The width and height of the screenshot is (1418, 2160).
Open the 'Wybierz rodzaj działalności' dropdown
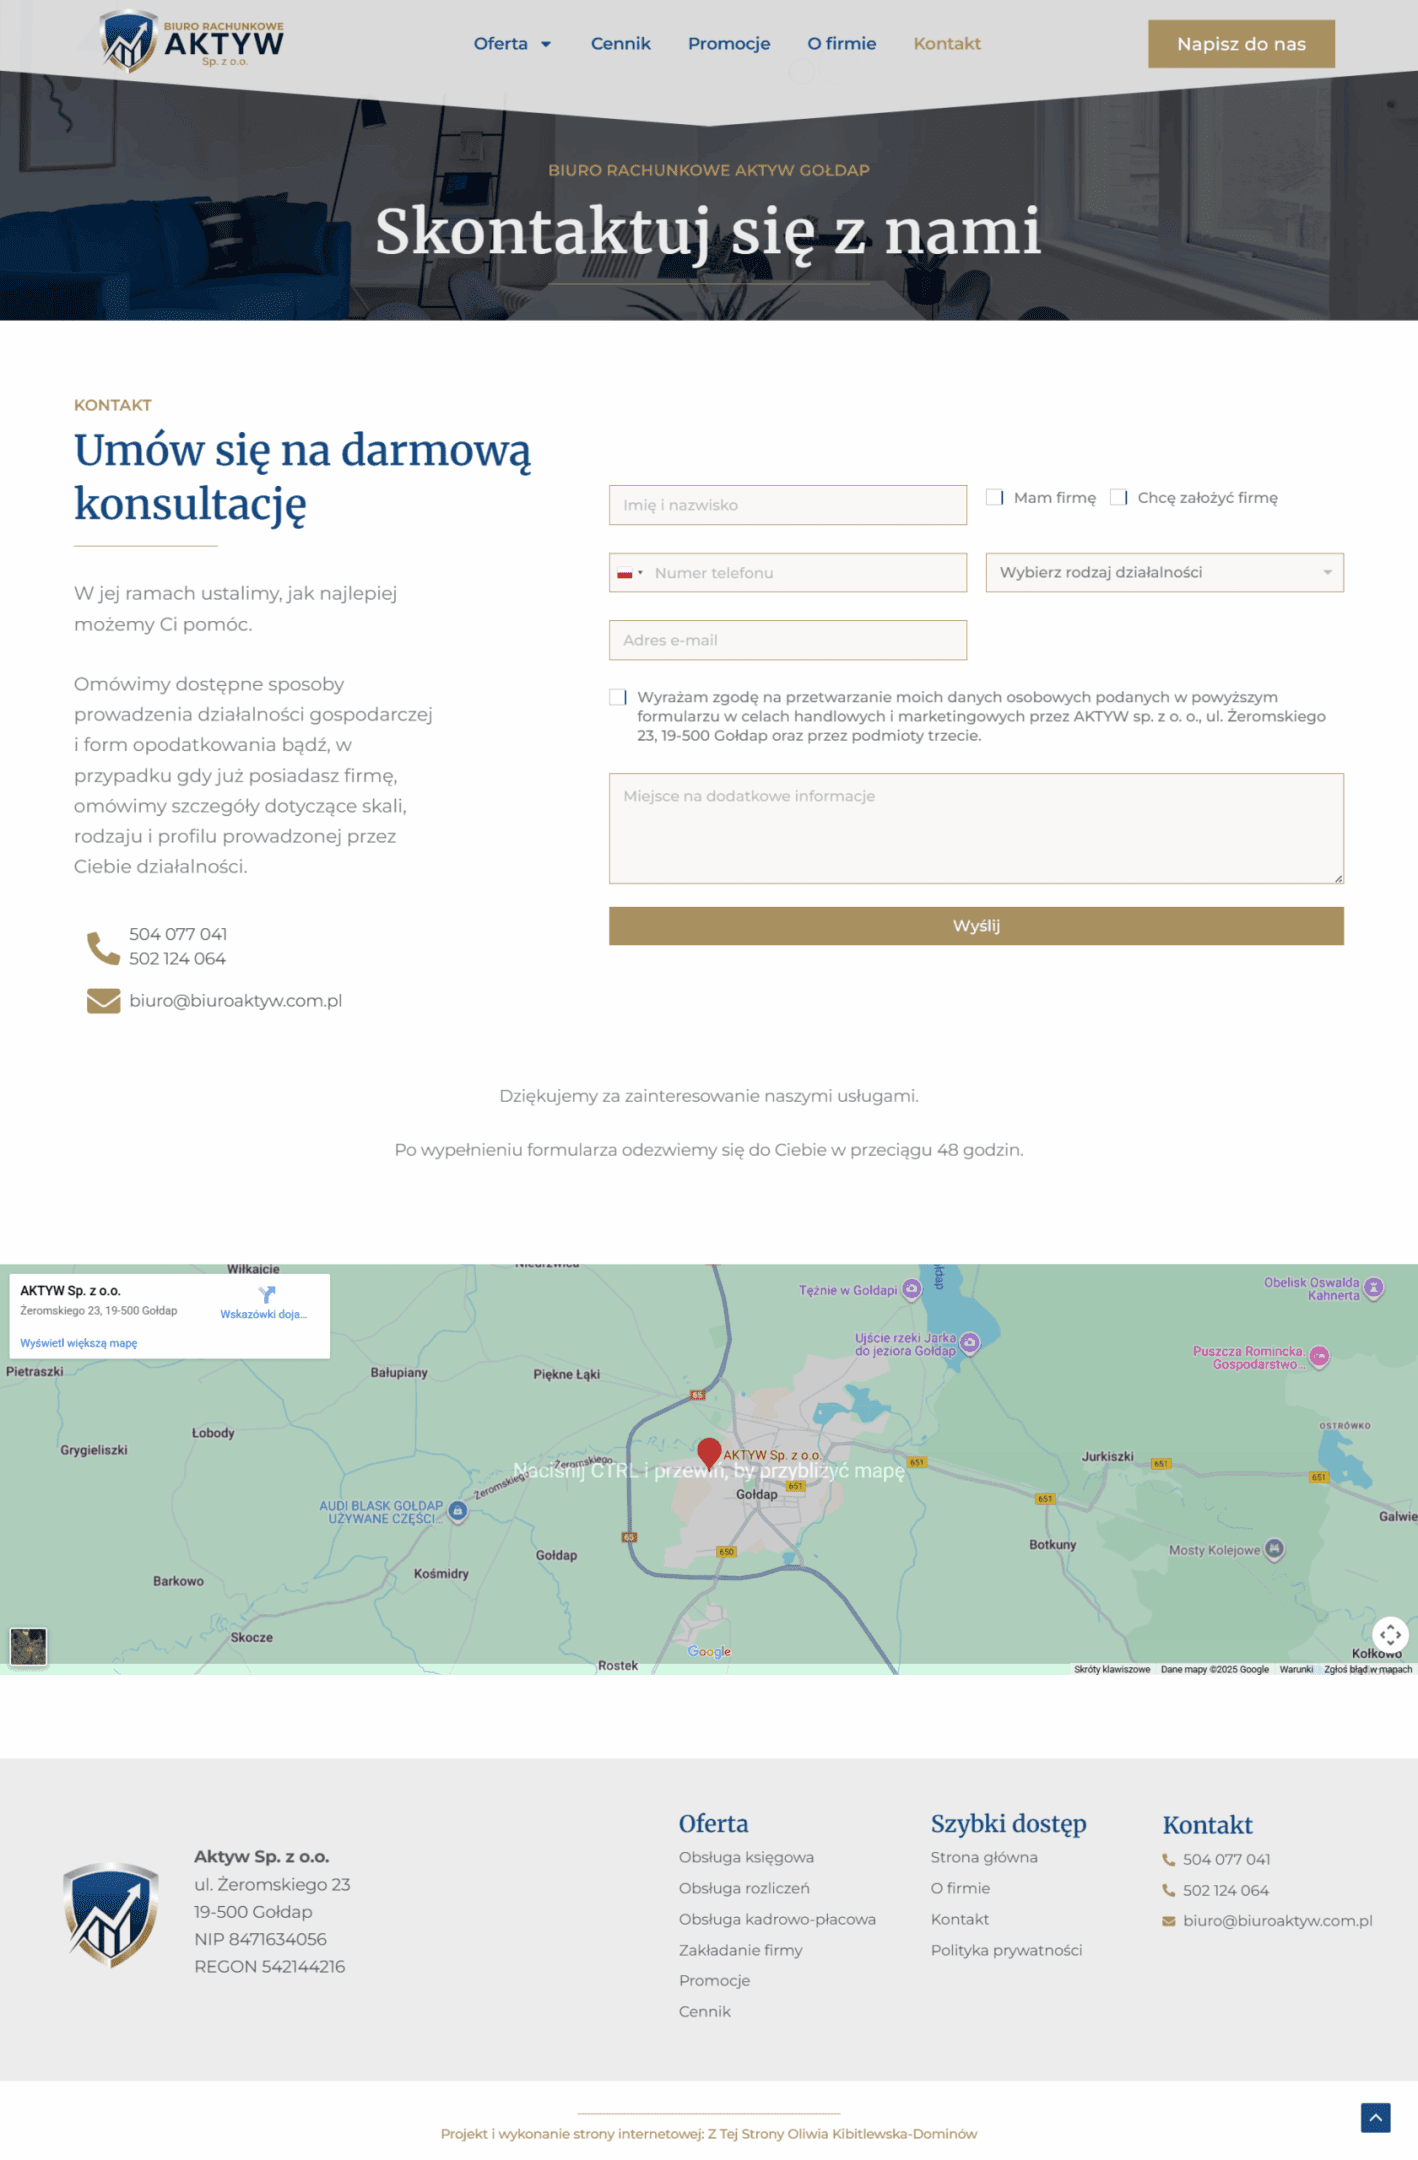point(1164,573)
